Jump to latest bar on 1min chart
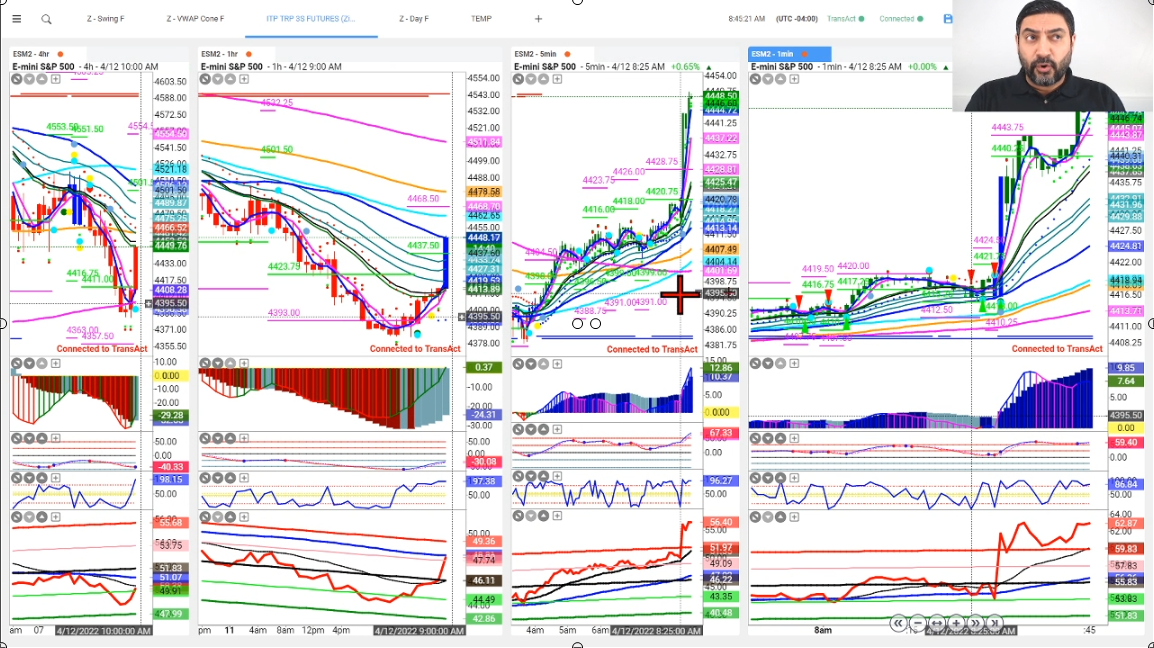This screenshot has width=1154, height=648. (995, 623)
